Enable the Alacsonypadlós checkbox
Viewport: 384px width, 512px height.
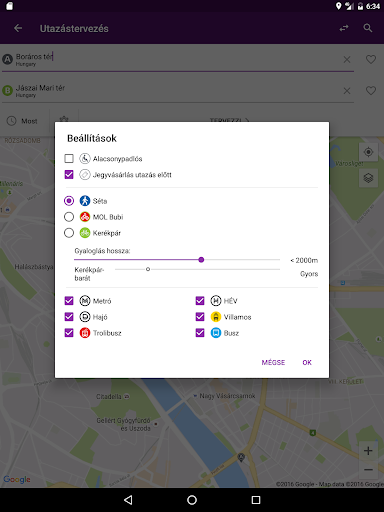pyautogui.click(x=69, y=158)
